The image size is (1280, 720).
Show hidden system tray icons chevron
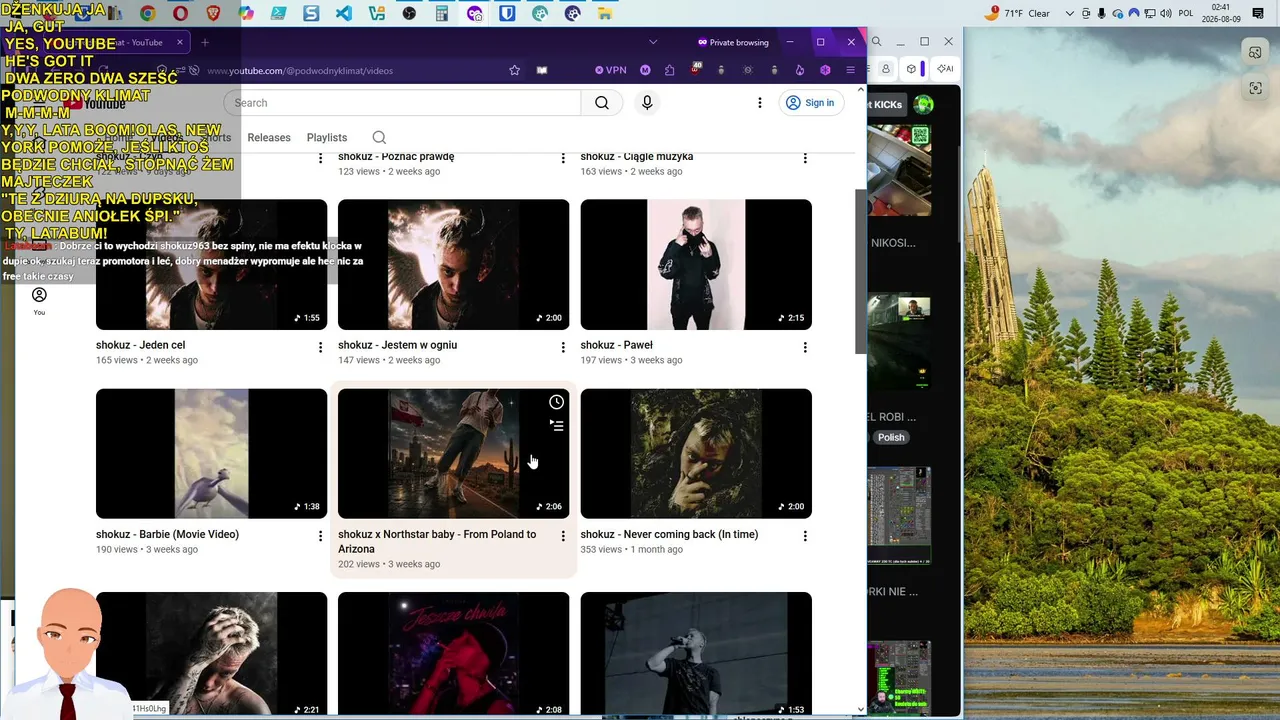tap(1070, 13)
